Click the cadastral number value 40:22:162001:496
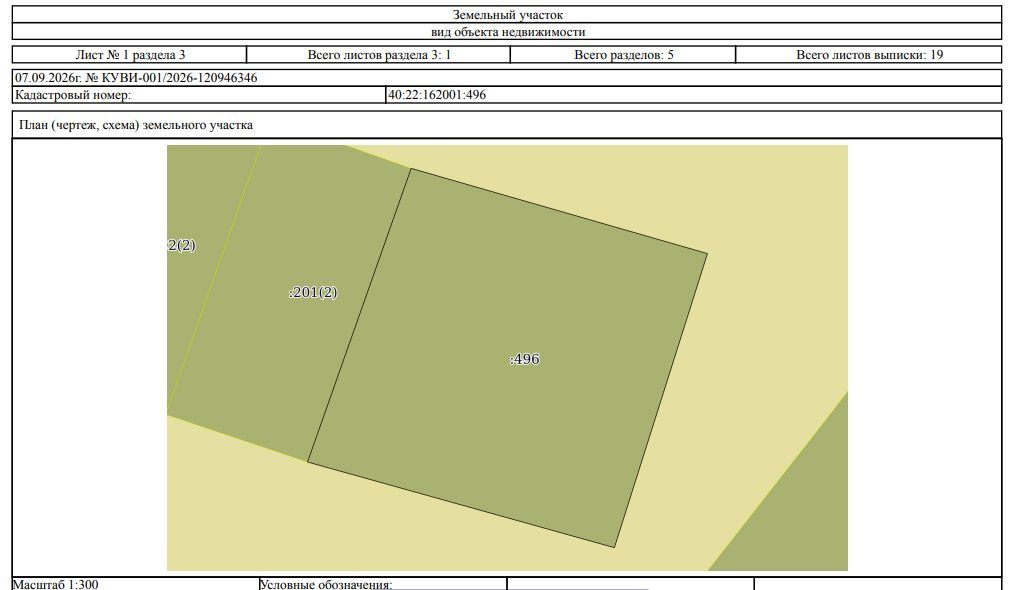This screenshot has height=590, width=1020. [x=436, y=95]
